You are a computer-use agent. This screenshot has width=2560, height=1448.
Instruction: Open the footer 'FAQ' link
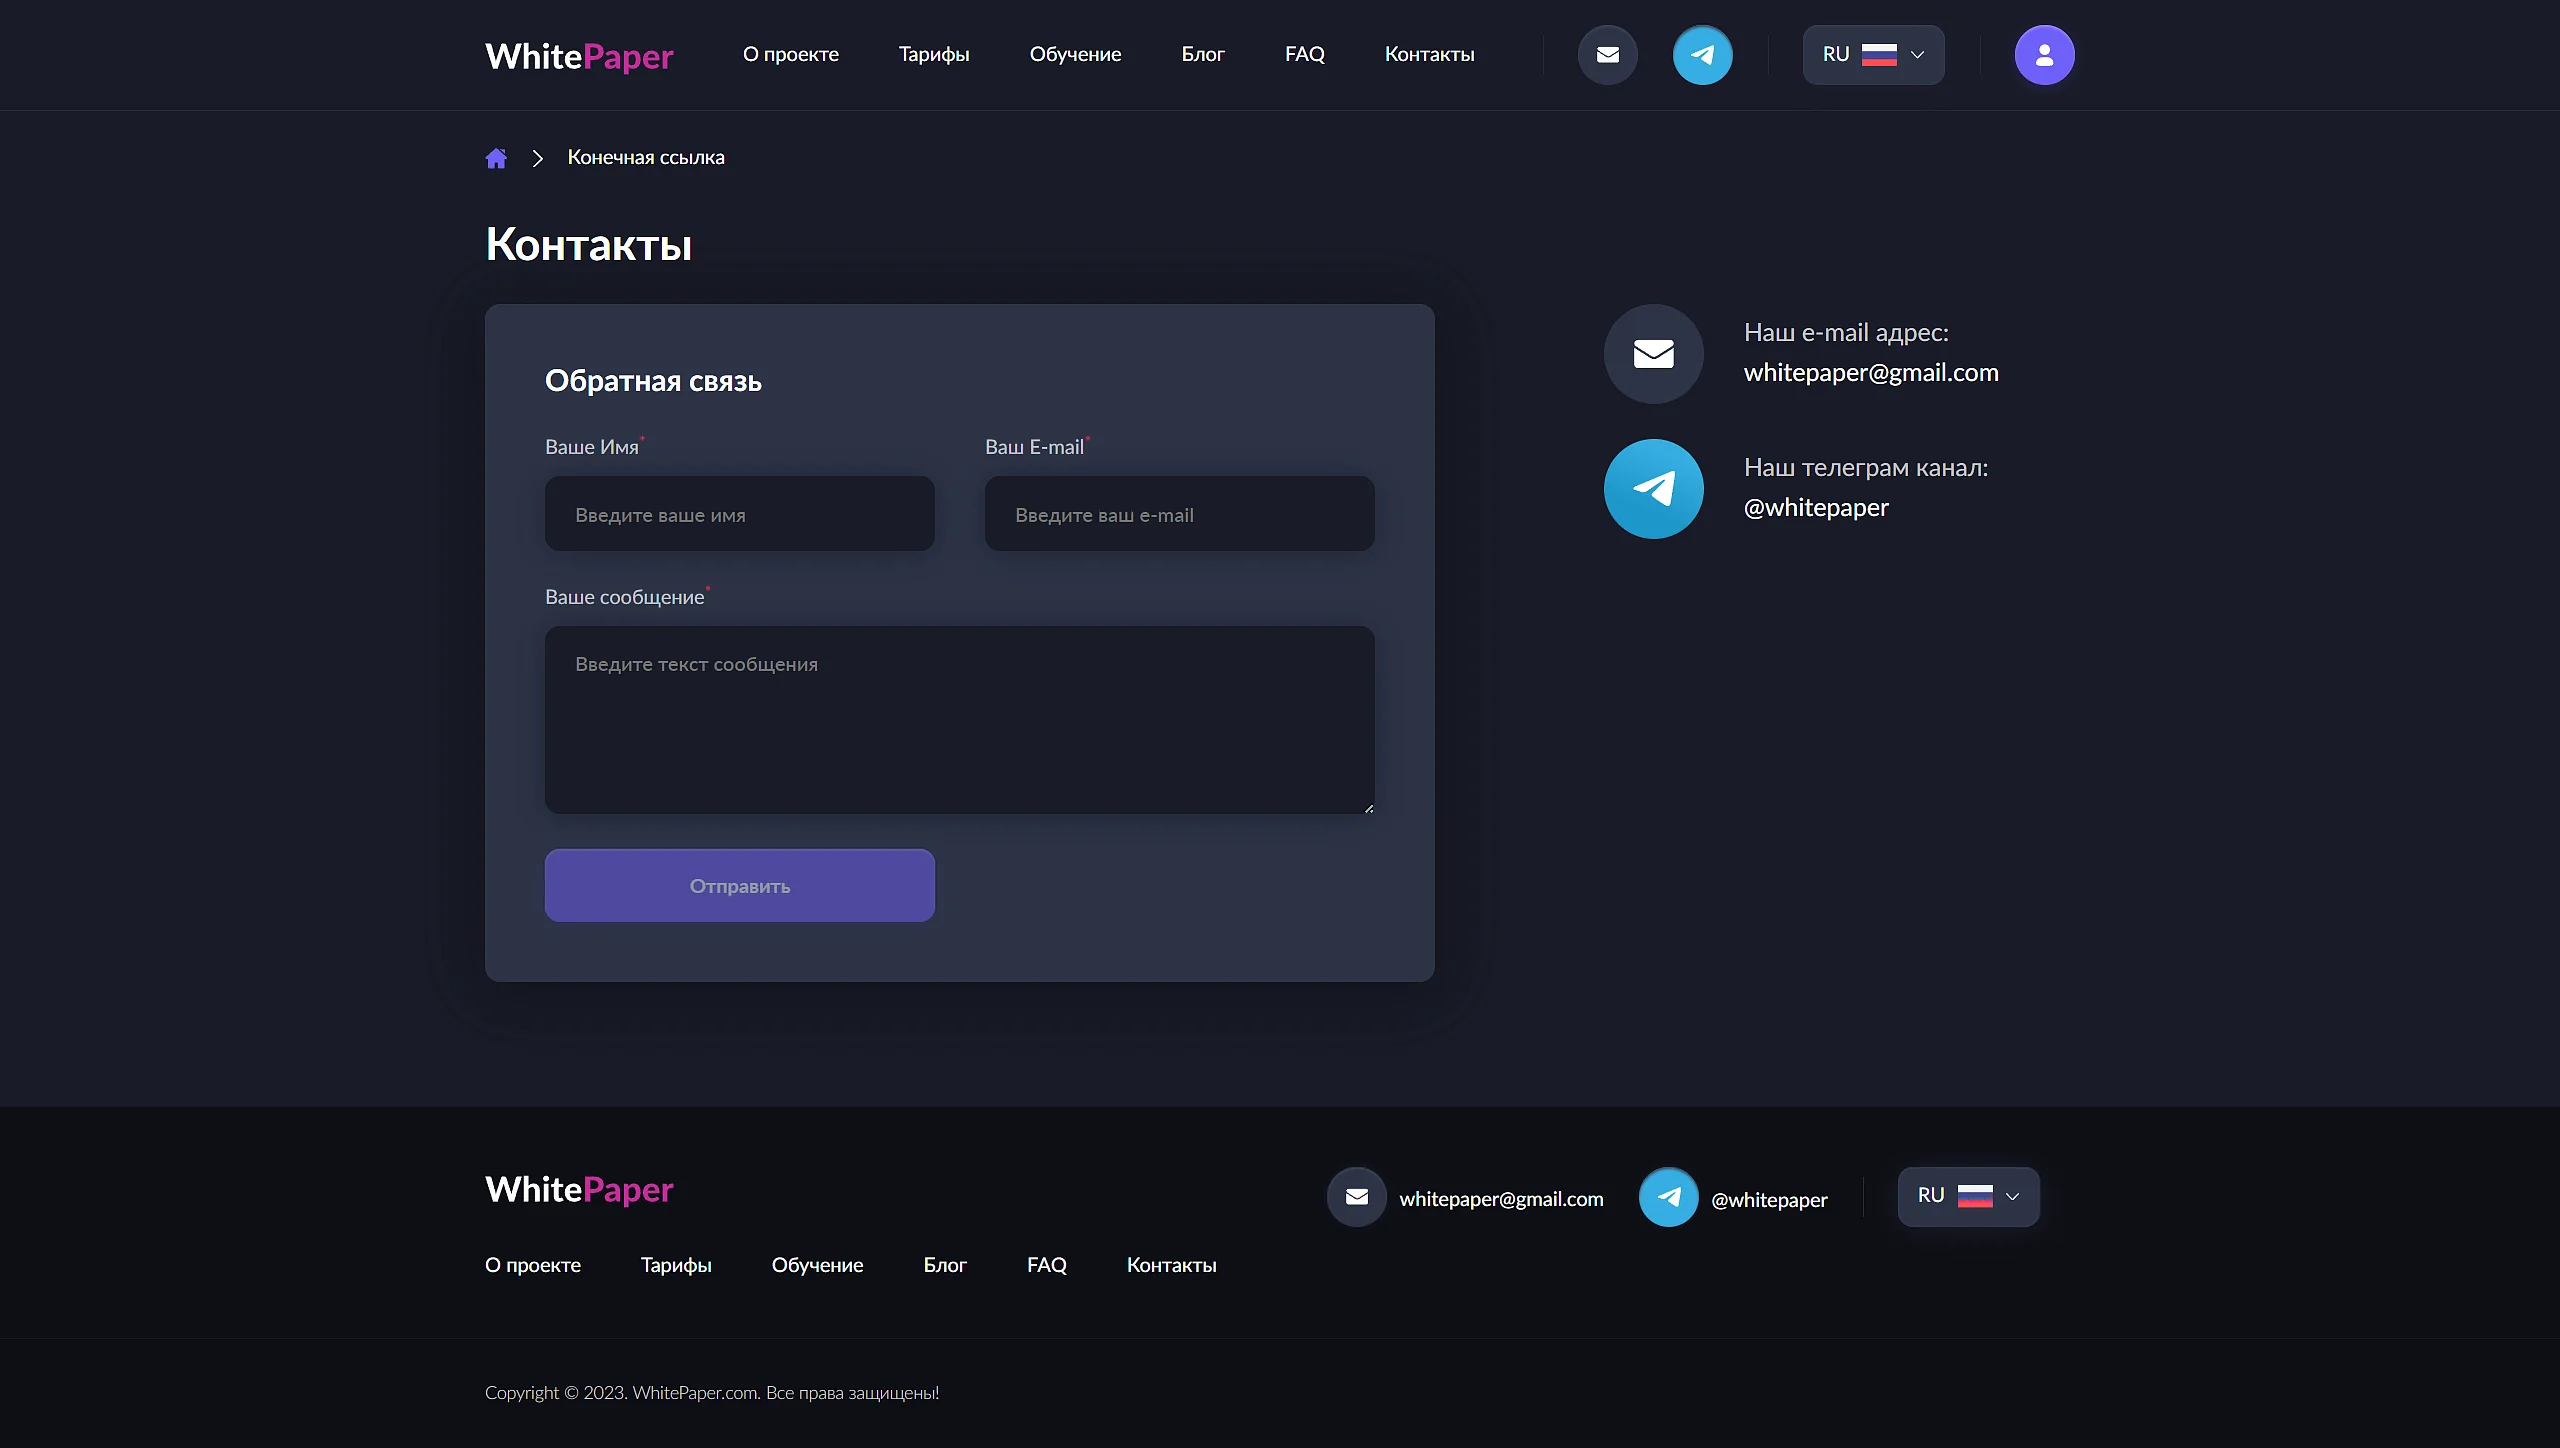click(x=1046, y=1265)
